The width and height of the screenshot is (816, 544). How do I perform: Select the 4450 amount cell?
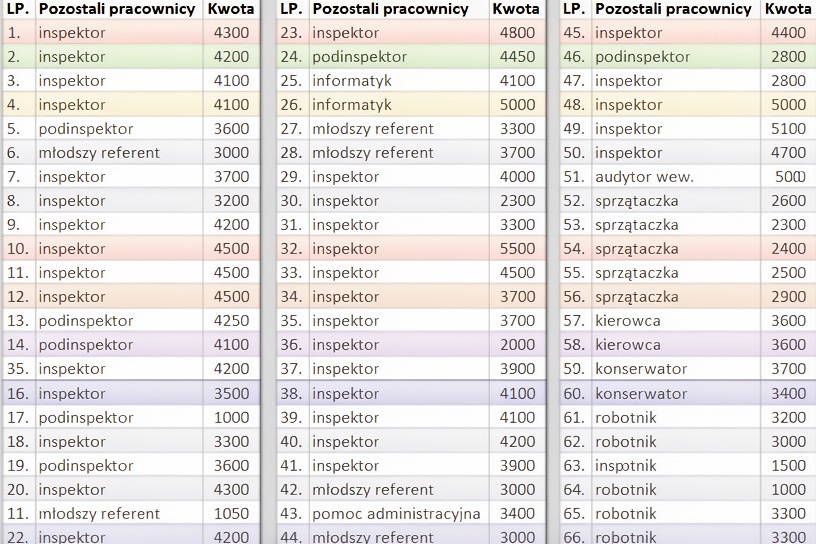pos(517,57)
